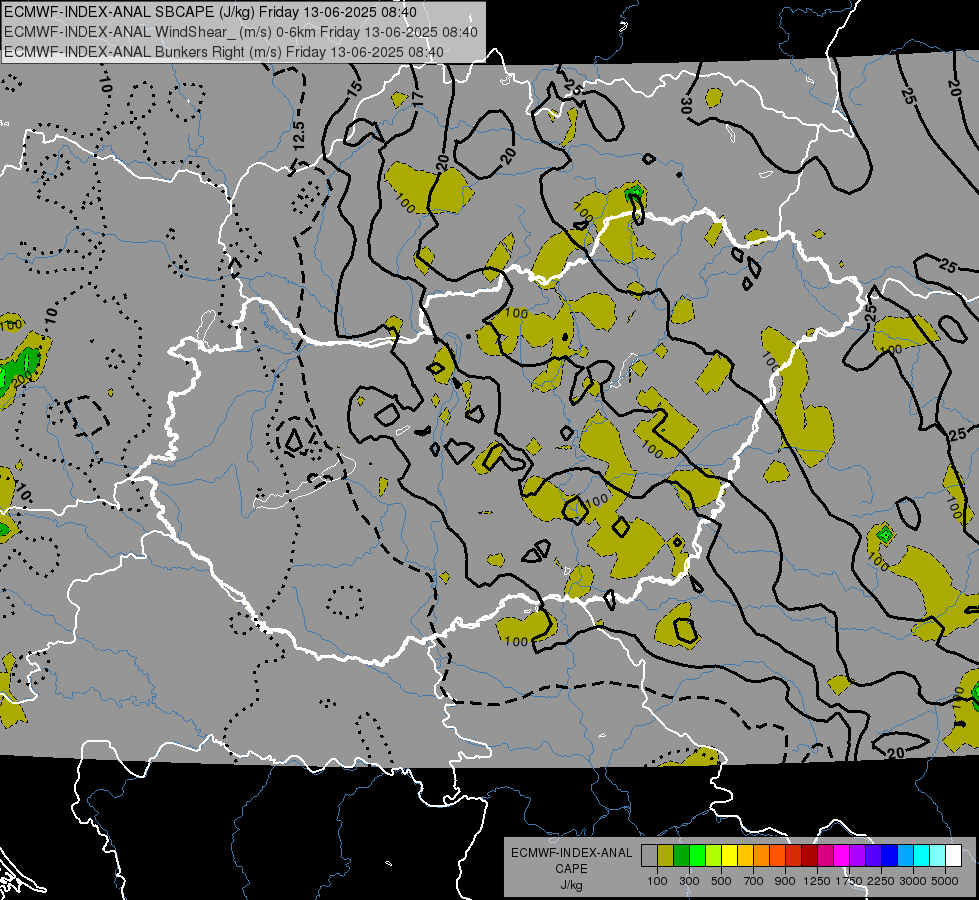
Task: Click the orange legend swatch
Action: [761, 856]
